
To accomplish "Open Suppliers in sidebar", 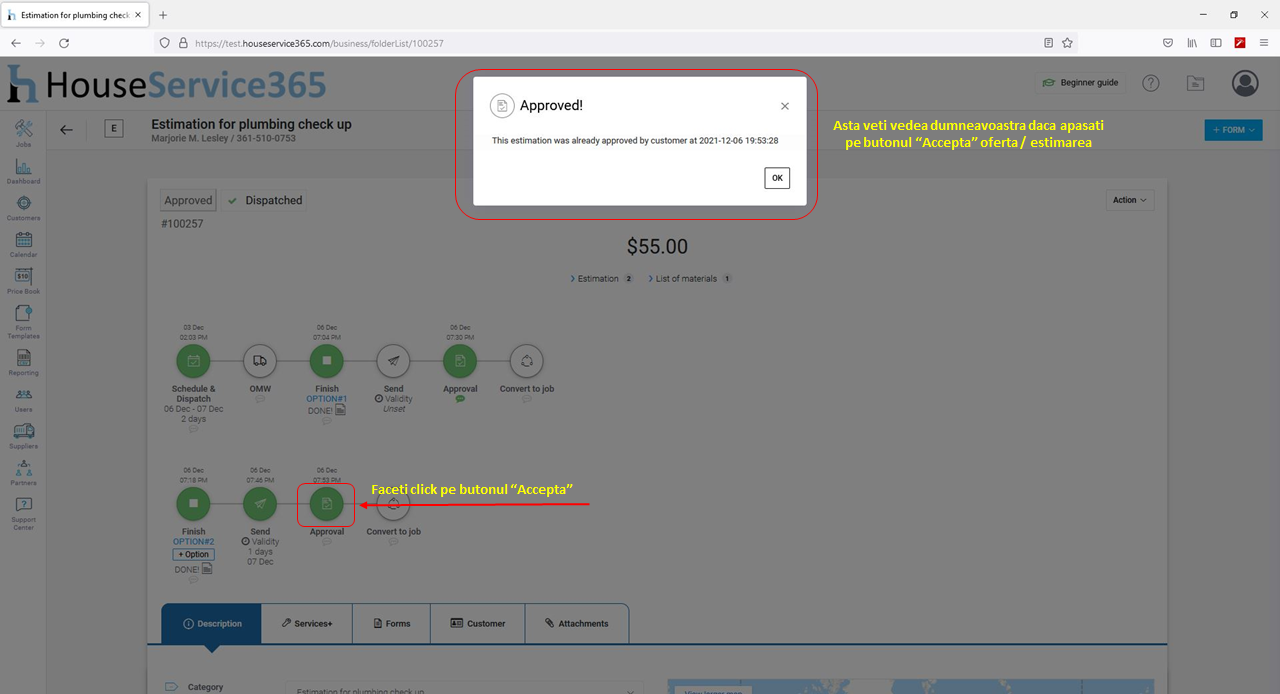I will click(23, 436).
